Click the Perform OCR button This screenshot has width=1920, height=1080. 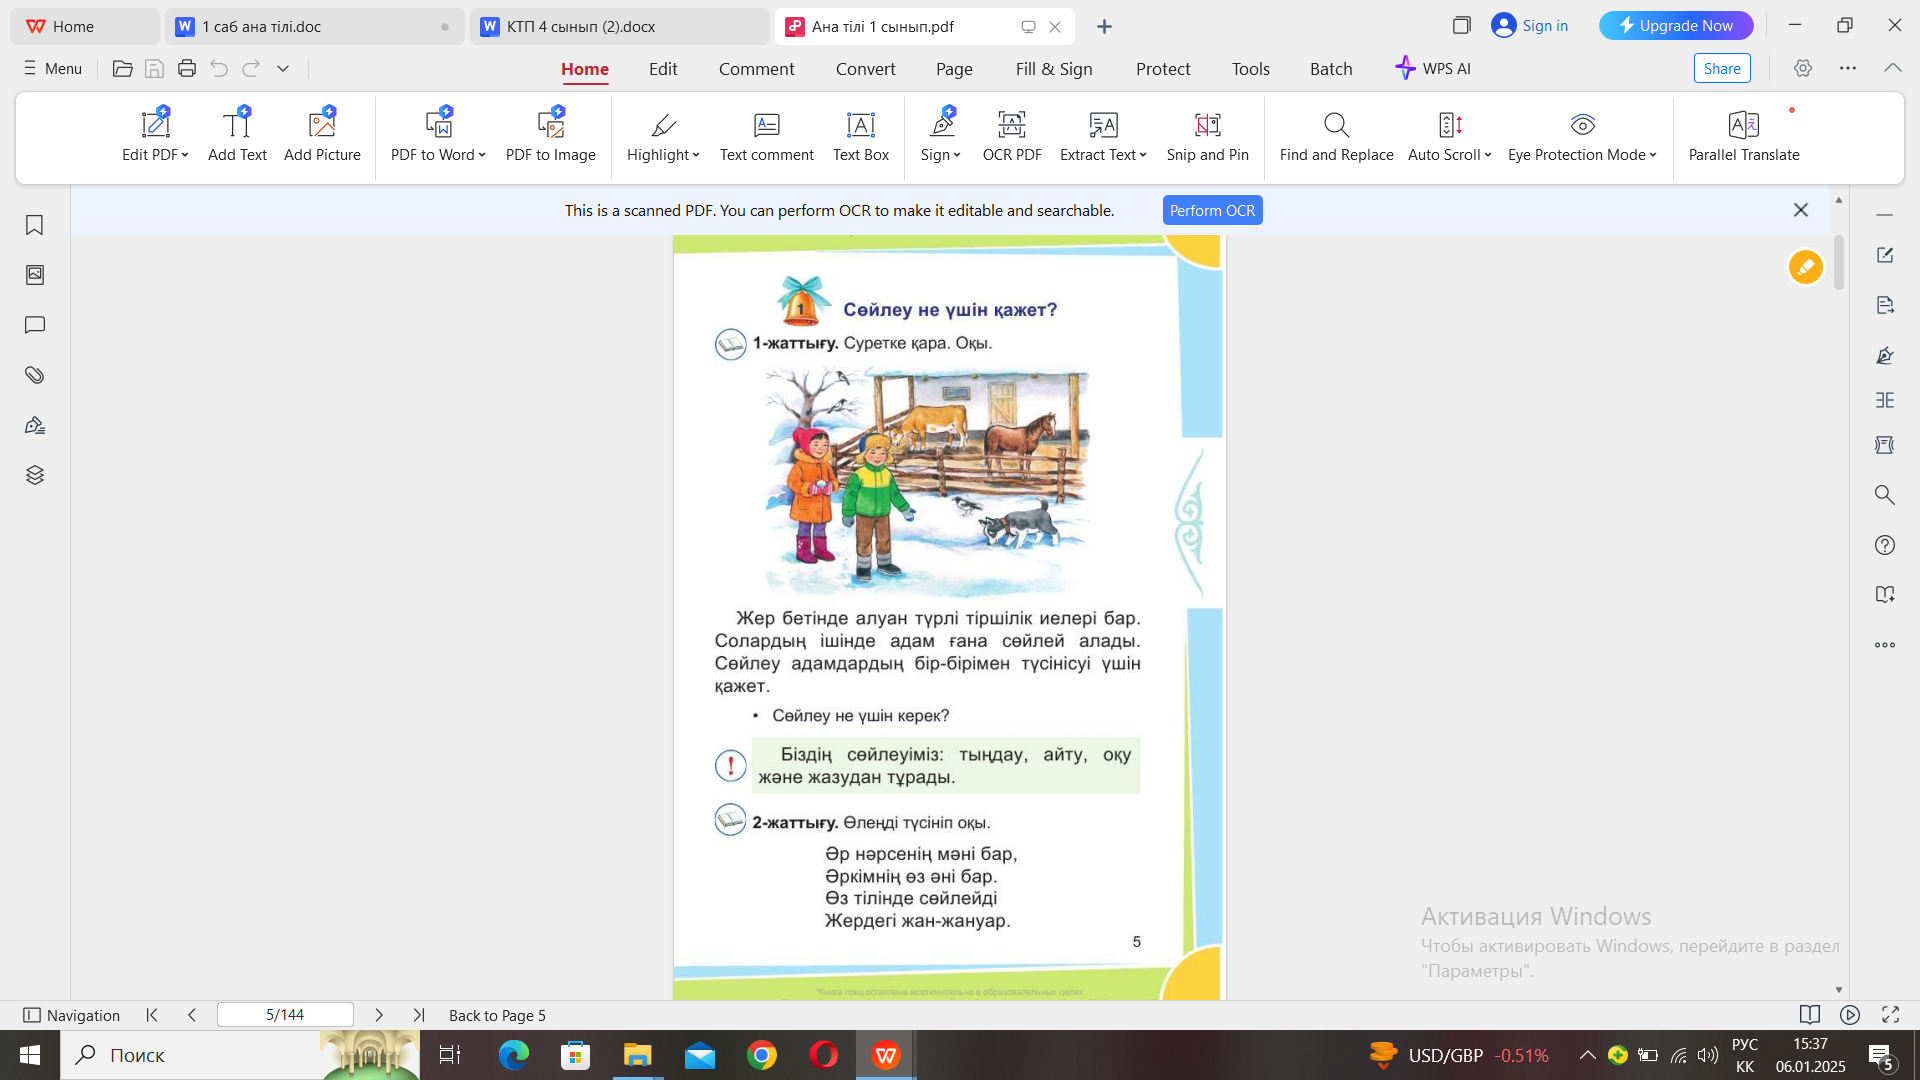pyautogui.click(x=1212, y=210)
